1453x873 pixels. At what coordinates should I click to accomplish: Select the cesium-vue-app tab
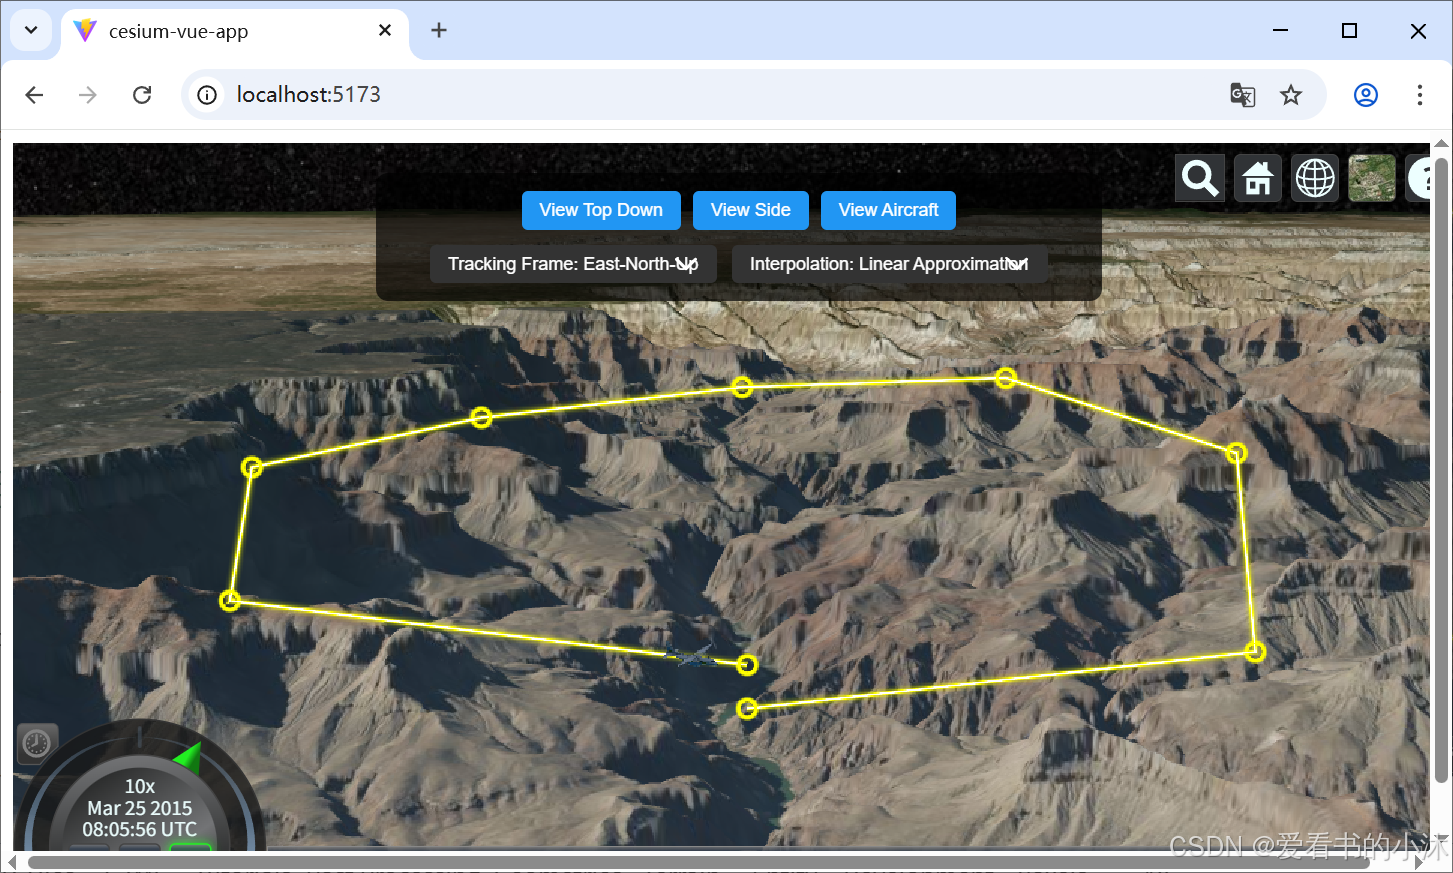pos(235,32)
